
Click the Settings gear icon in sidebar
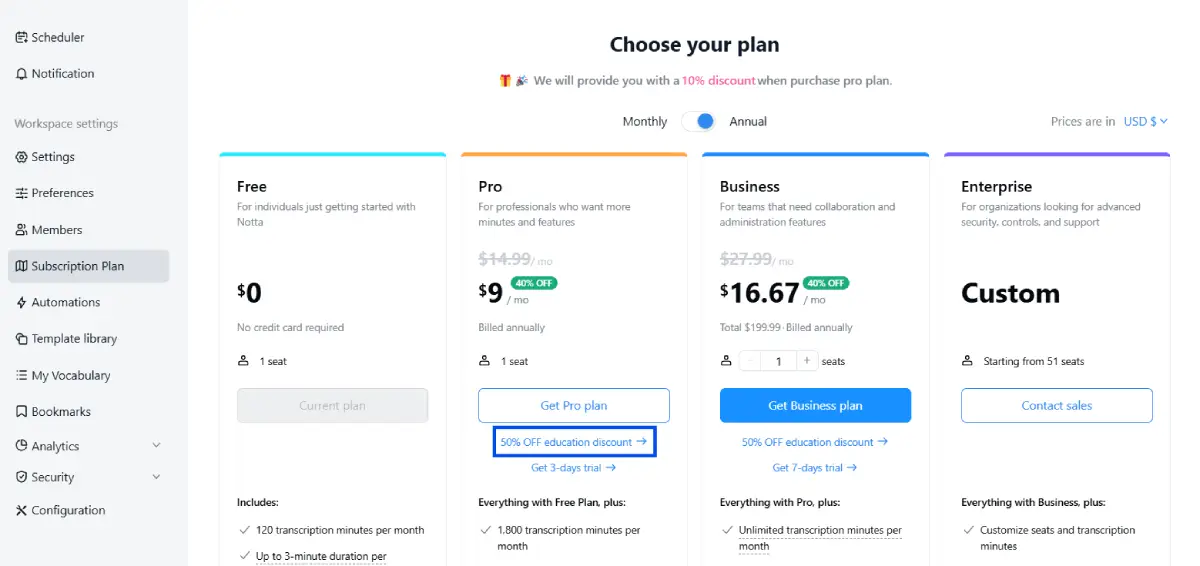pyautogui.click(x=22, y=157)
